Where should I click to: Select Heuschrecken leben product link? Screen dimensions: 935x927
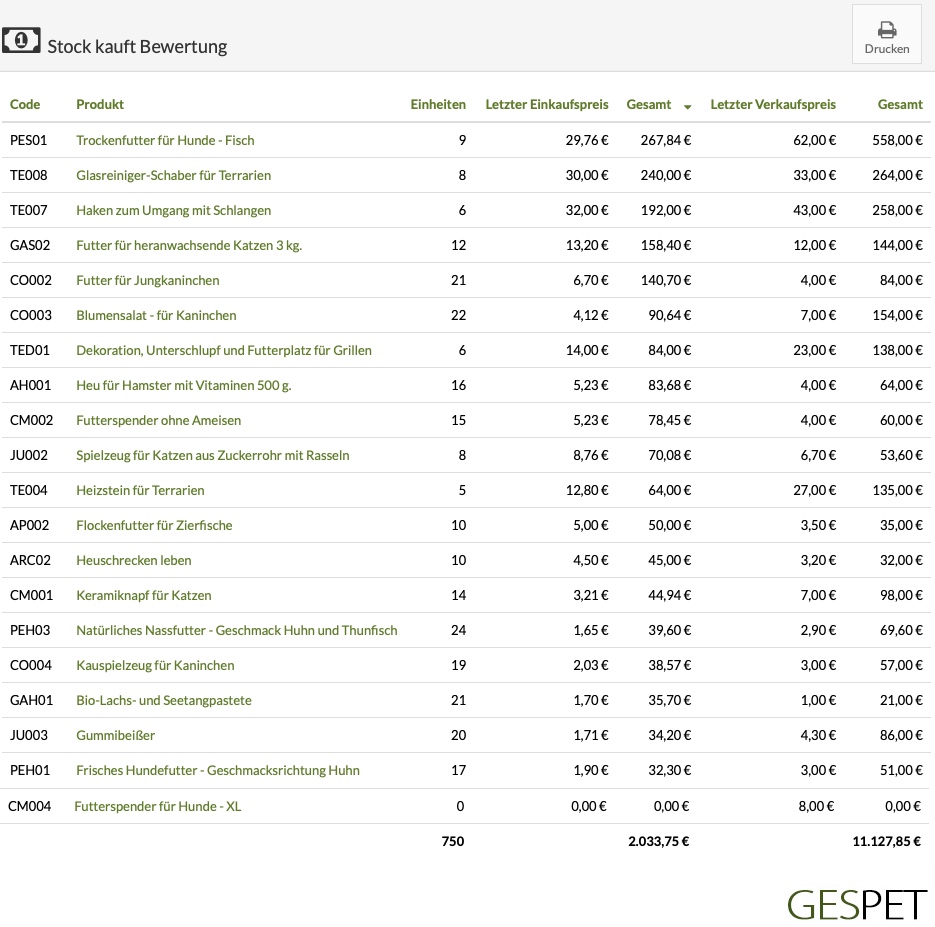[x=134, y=560]
